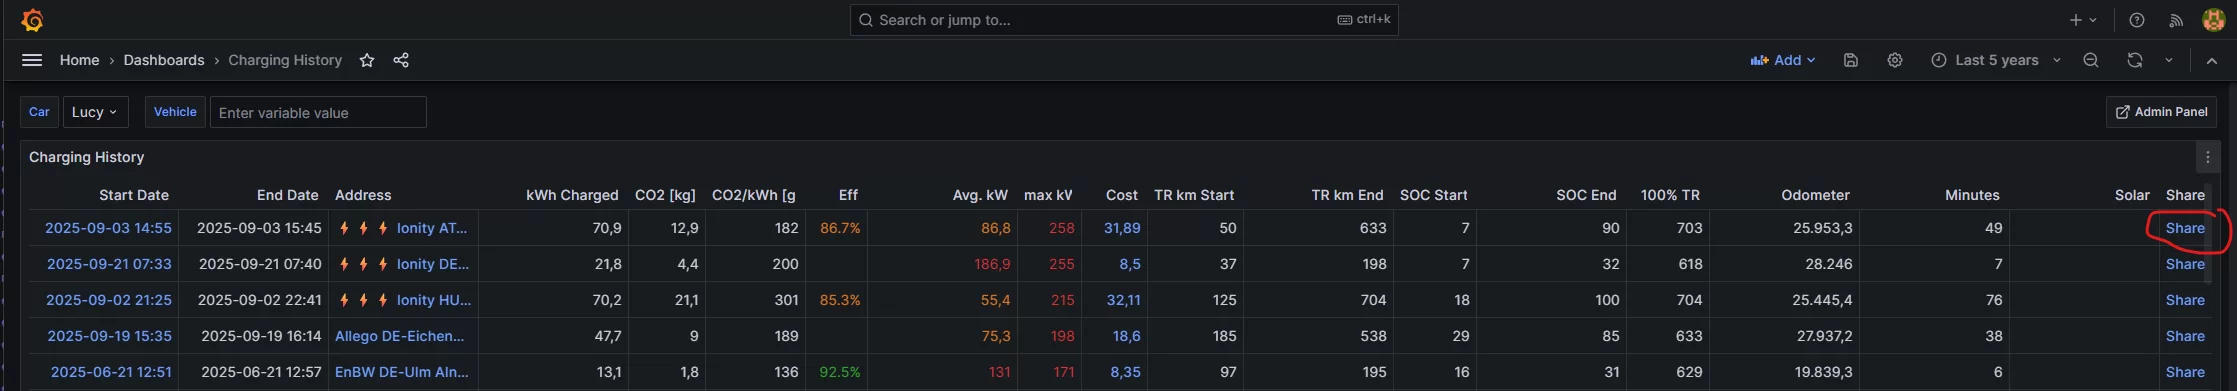This screenshot has height=391, width=2237.
Task: Click cost value 18,6
Action: click(x=1127, y=336)
